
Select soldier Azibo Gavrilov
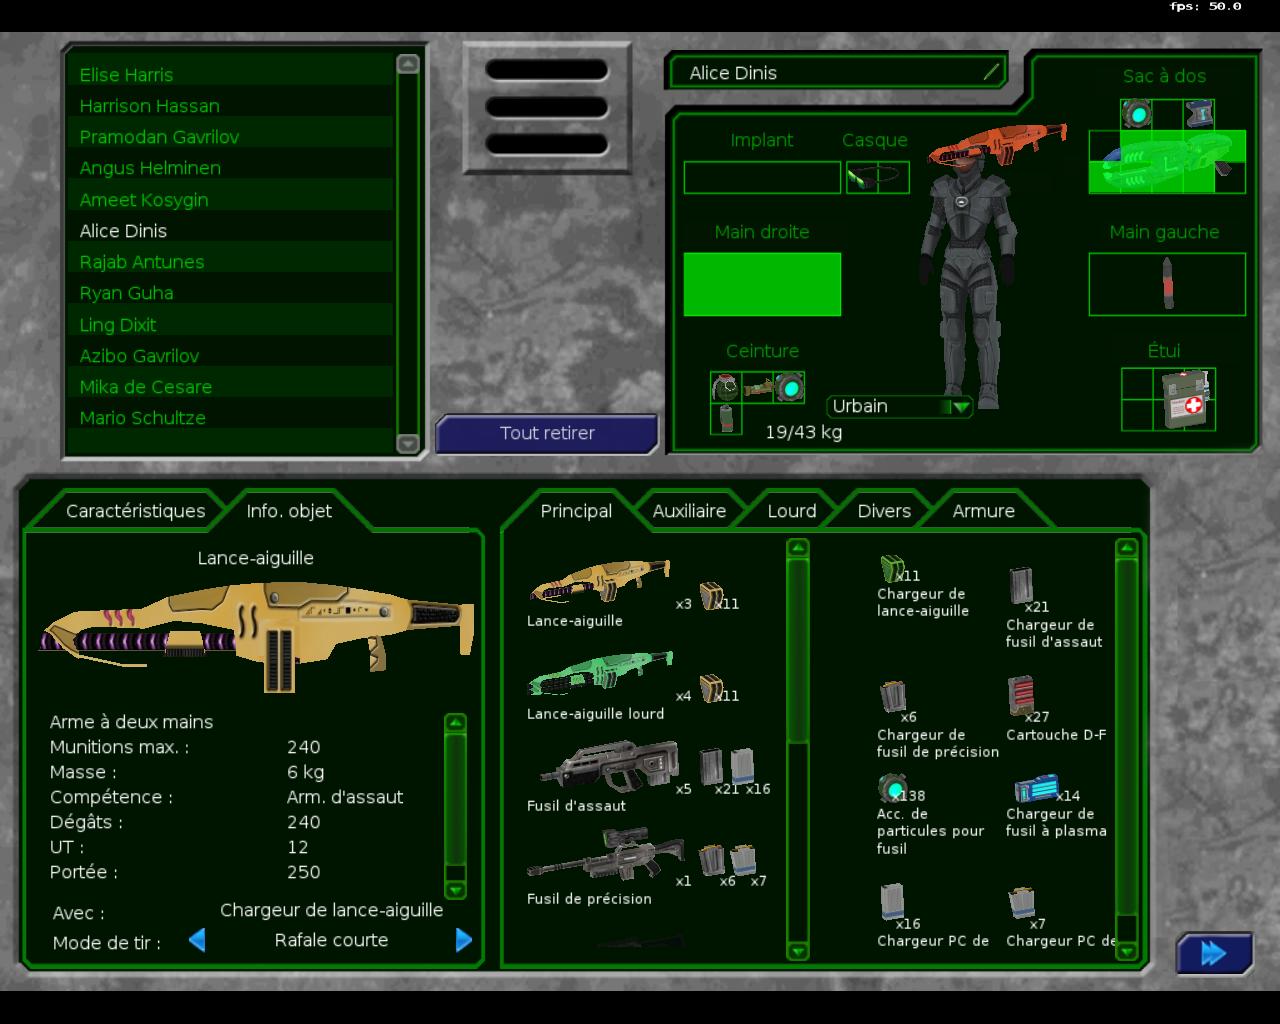click(231, 356)
